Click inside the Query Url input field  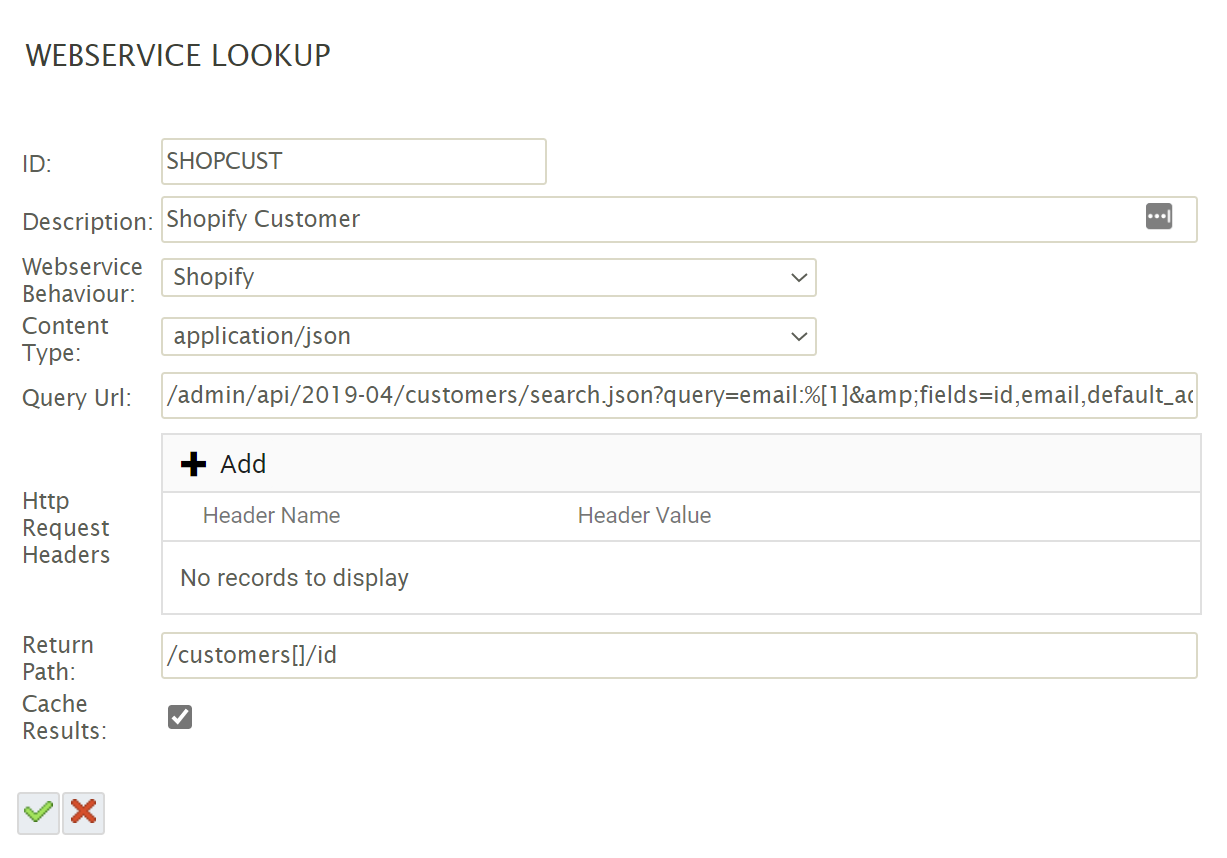[678, 397]
